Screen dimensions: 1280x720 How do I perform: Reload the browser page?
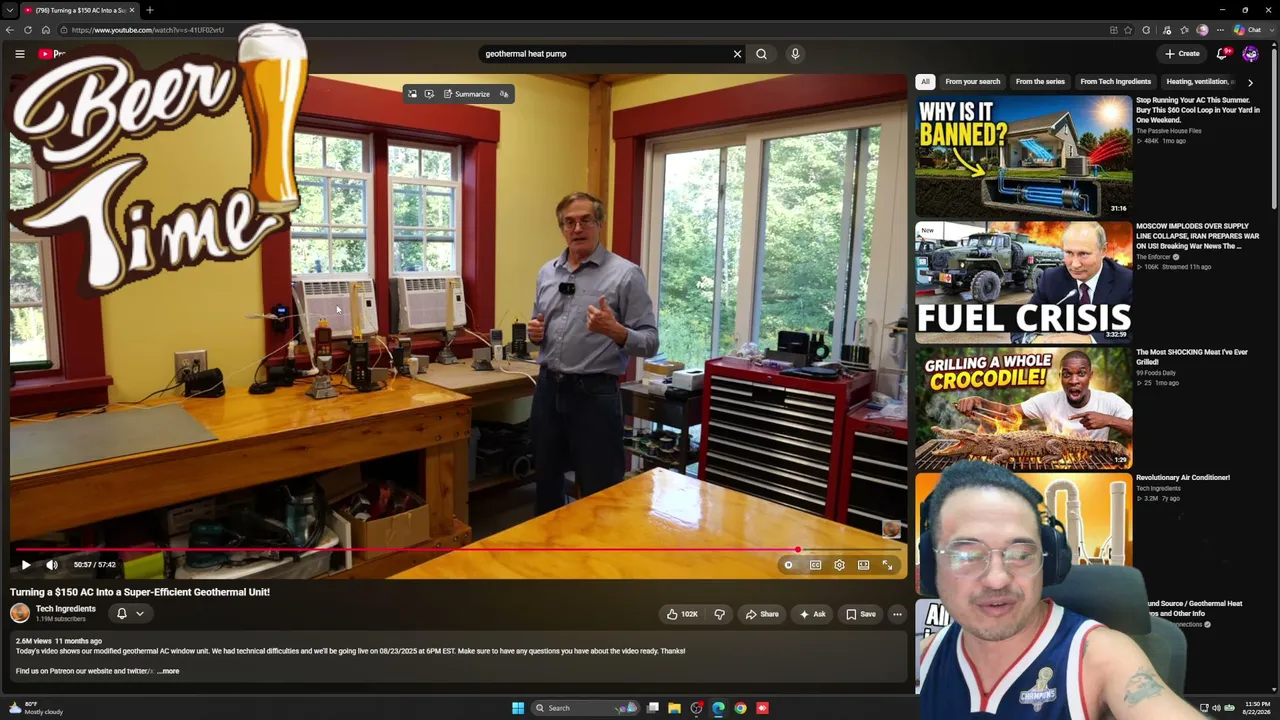tap(28, 30)
